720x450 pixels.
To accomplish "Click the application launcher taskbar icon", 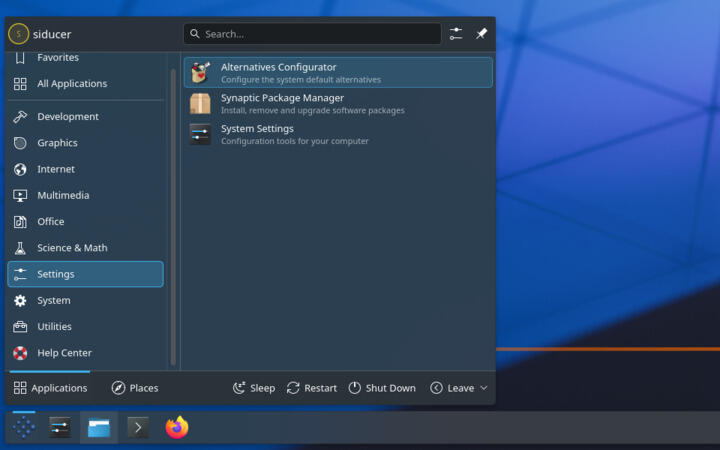I will (24, 428).
